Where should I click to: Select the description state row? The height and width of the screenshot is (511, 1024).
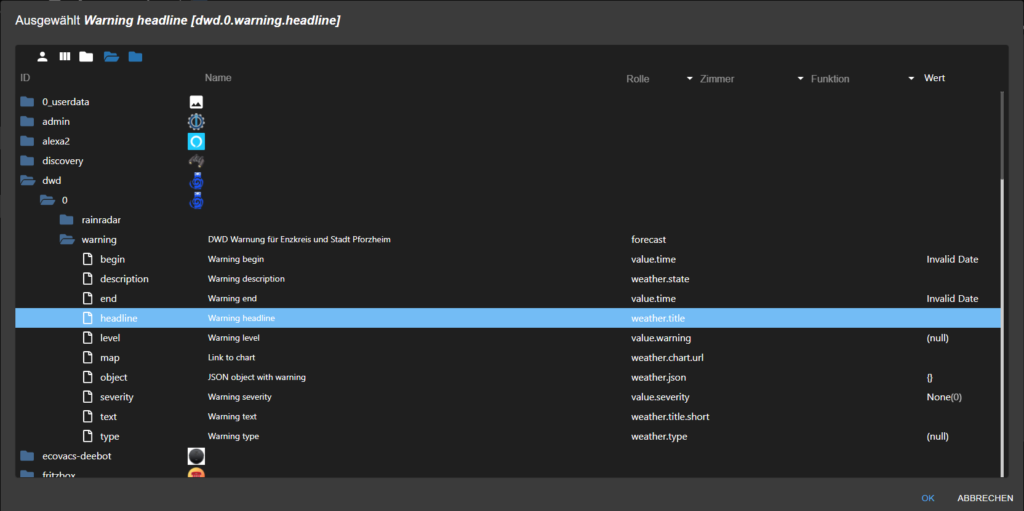point(124,279)
